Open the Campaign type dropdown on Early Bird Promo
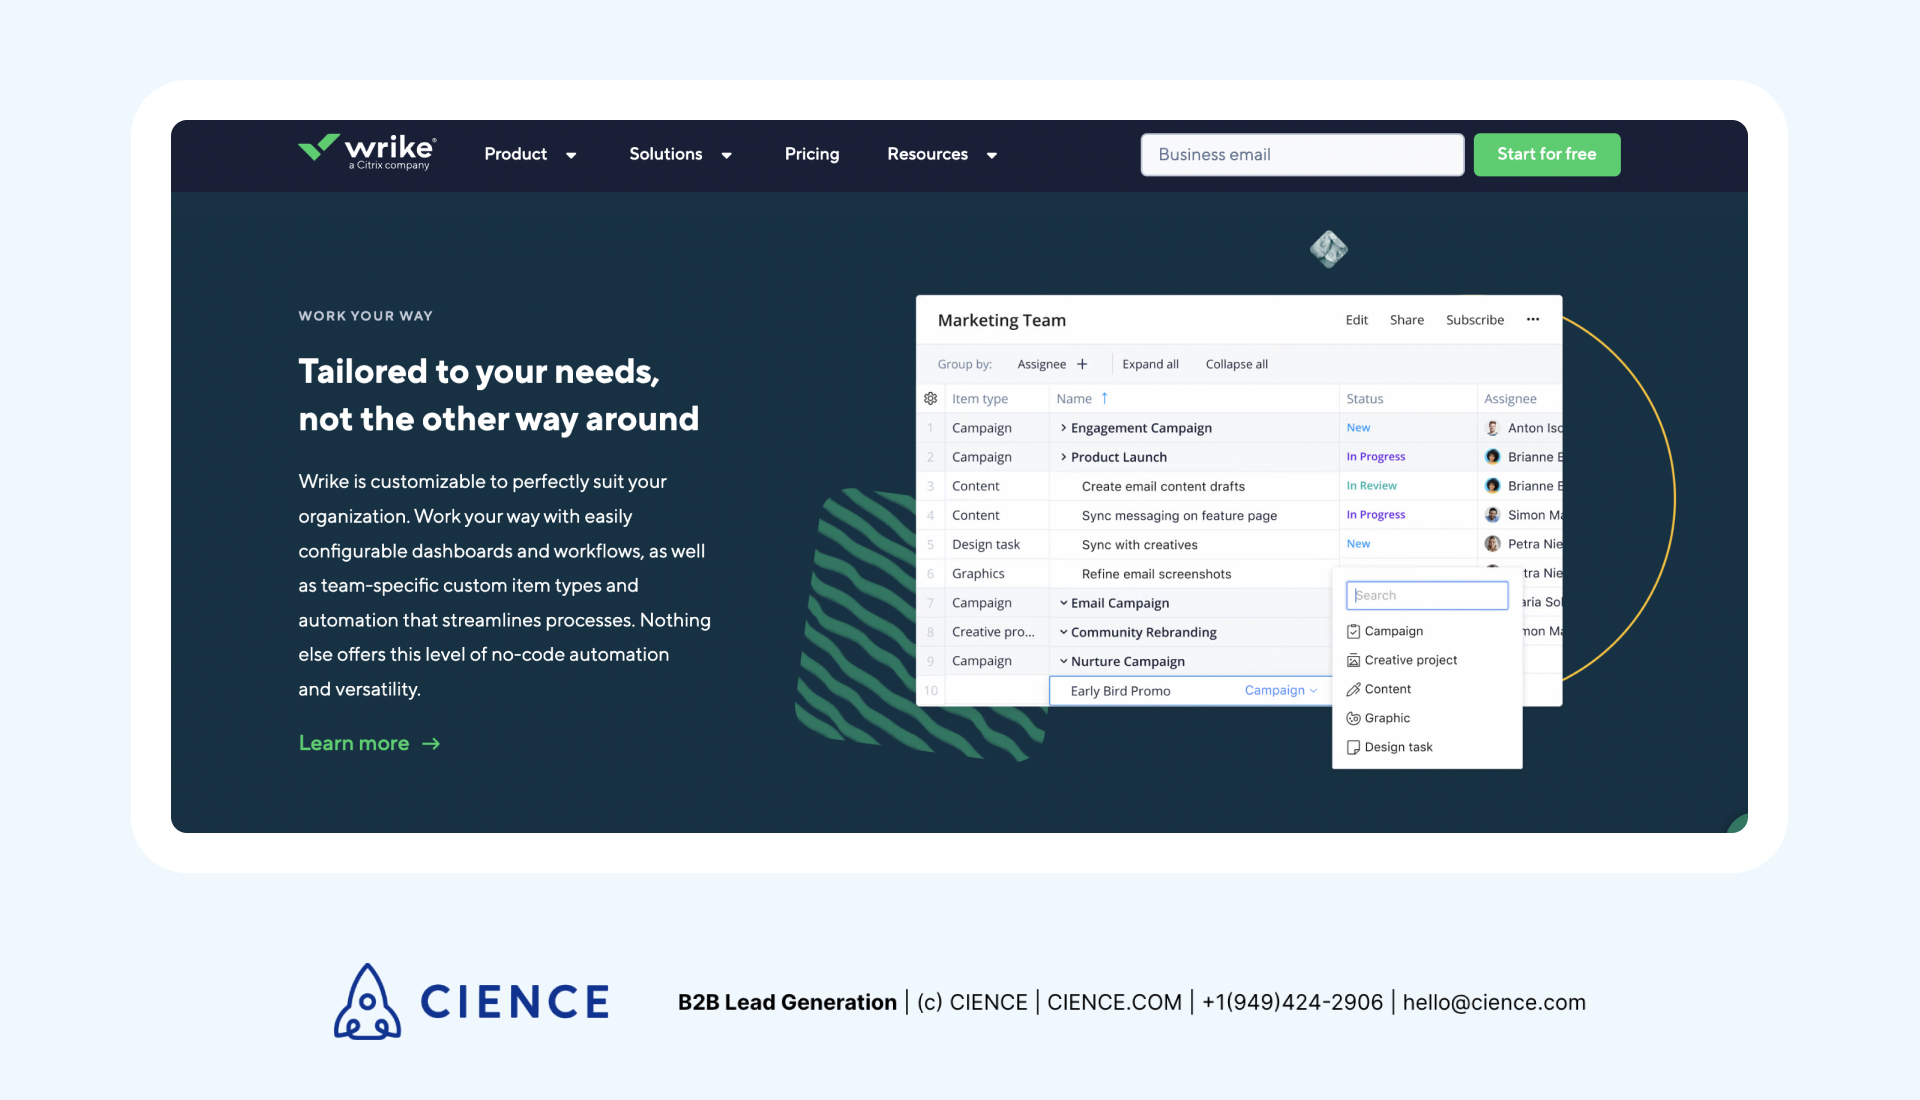1920x1100 pixels. pos(1281,690)
